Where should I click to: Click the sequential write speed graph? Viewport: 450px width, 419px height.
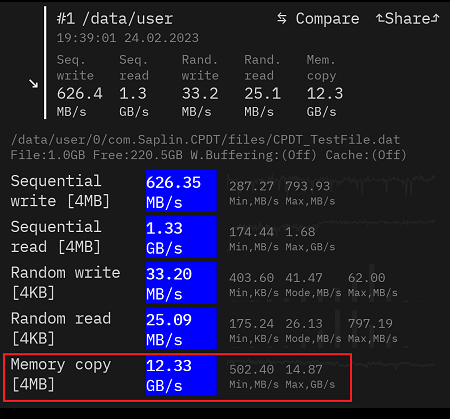[332, 191]
